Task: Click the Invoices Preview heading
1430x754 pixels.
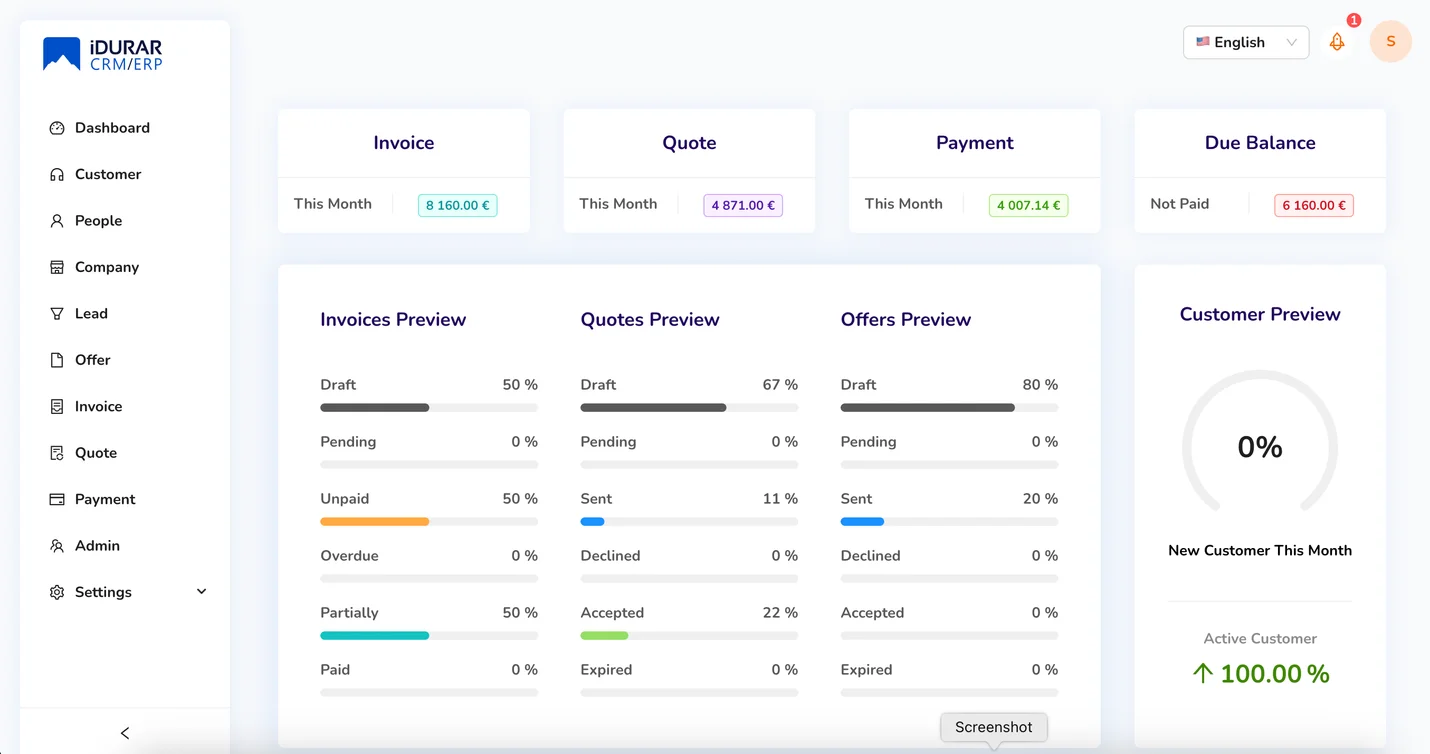Action: pyautogui.click(x=393, y=320)
